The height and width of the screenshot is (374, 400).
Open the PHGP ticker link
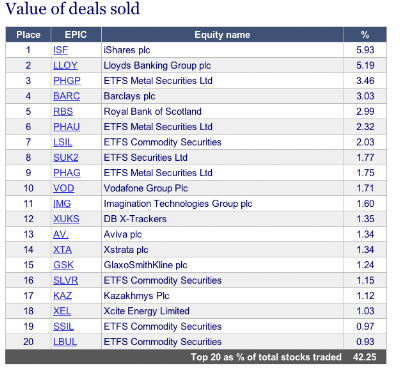(67, 81)
